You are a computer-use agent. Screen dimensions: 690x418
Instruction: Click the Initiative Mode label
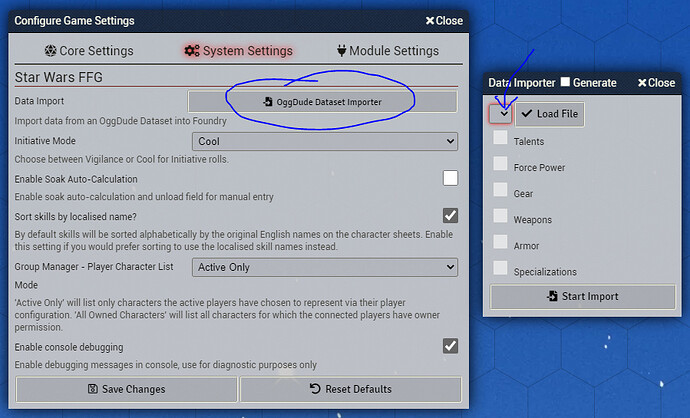click(x=45, y=141)
